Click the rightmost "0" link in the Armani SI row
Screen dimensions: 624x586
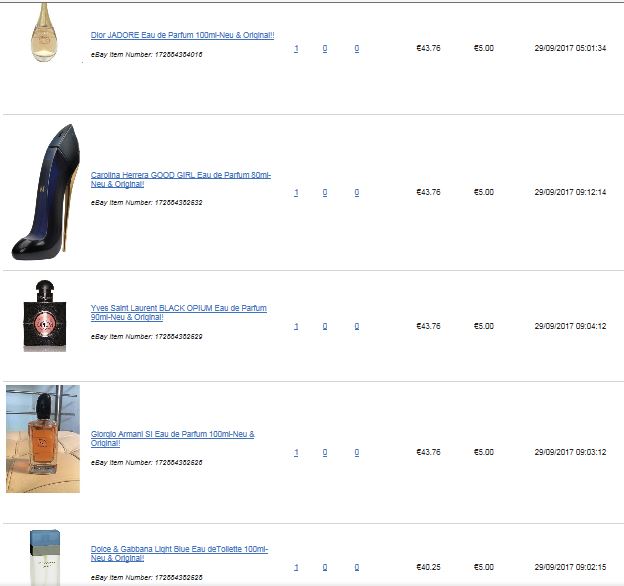(357, 452)
